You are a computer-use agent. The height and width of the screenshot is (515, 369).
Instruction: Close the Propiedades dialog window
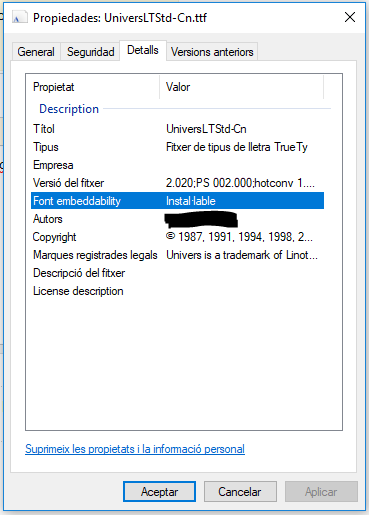click(350, 17)
